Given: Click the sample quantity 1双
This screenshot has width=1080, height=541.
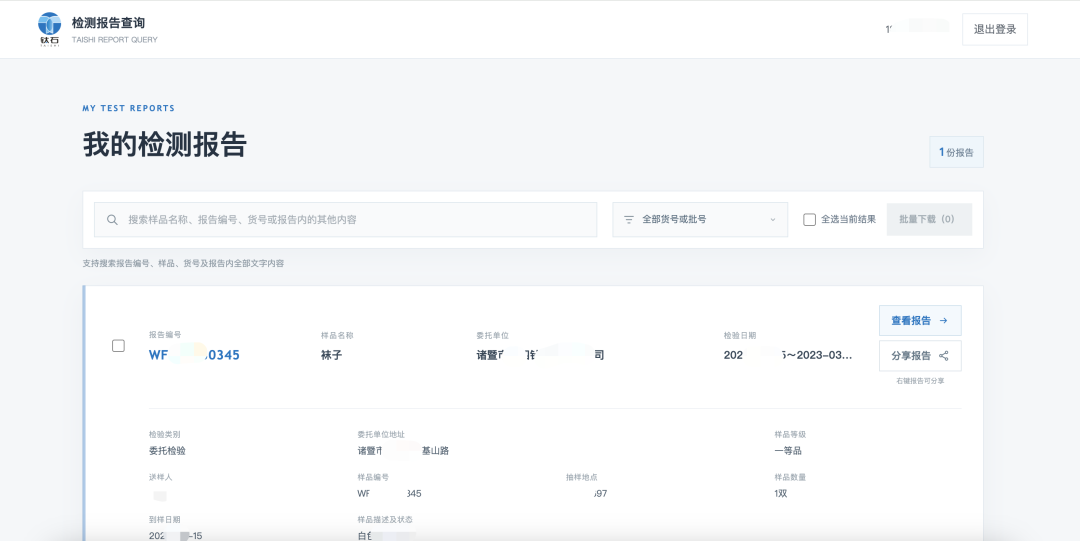Looking at the screenshot, I should pyautogui.click(x=783, y=493).
